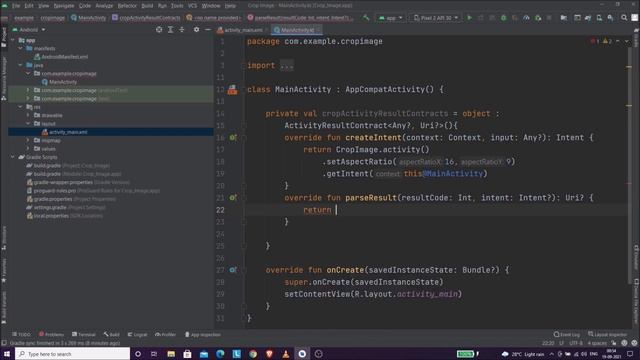Open the Tools menu
The width and height of the screenshot is (640, 360).
point(177,6)
